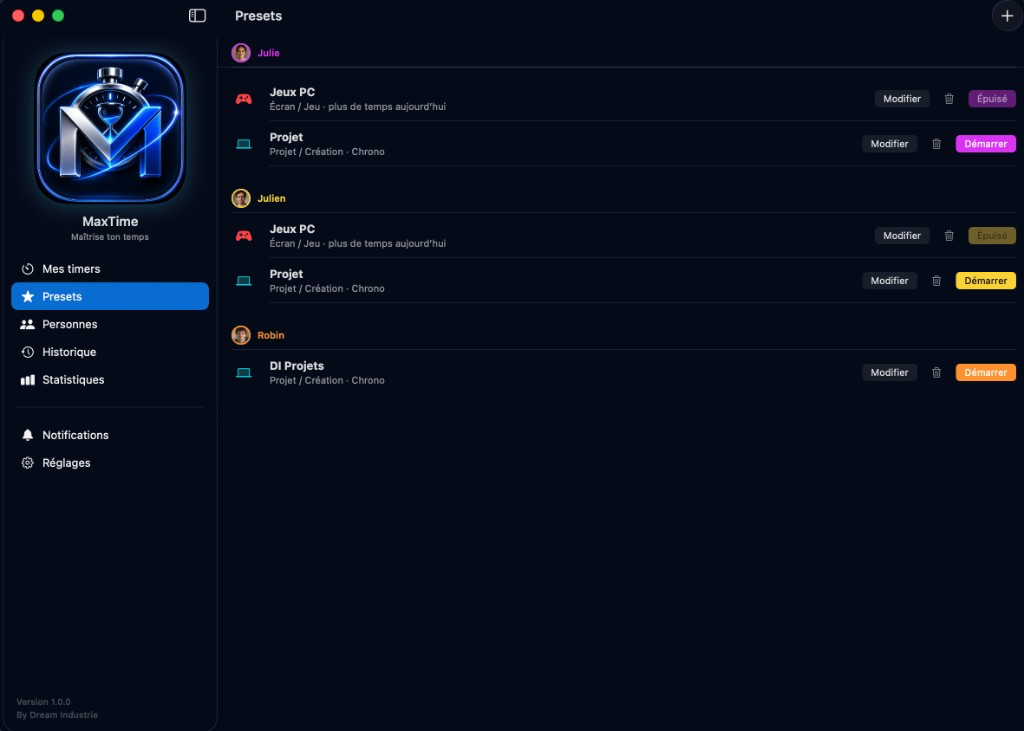
Task: Click the Version 1.0.0 text
Action: (43, 702)
